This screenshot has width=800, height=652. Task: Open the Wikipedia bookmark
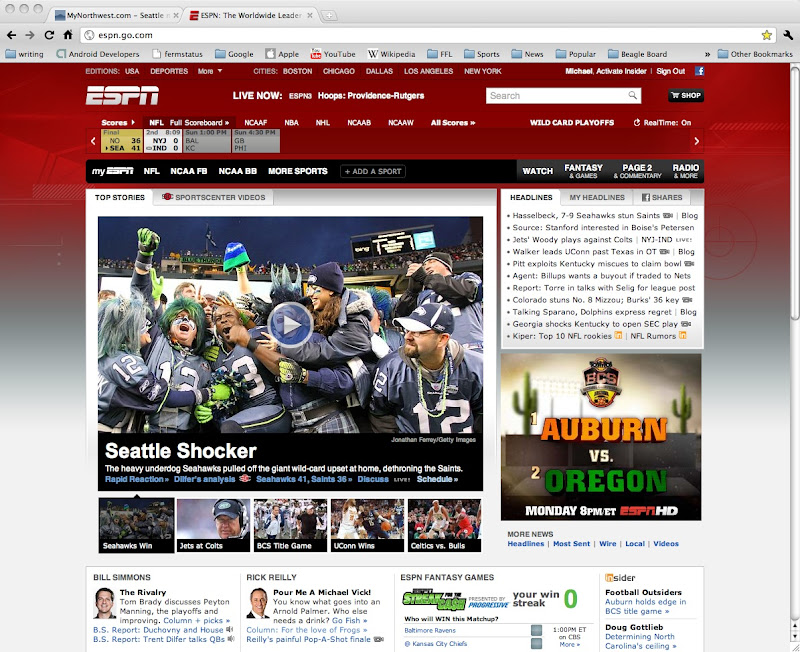tap(391, 54)
